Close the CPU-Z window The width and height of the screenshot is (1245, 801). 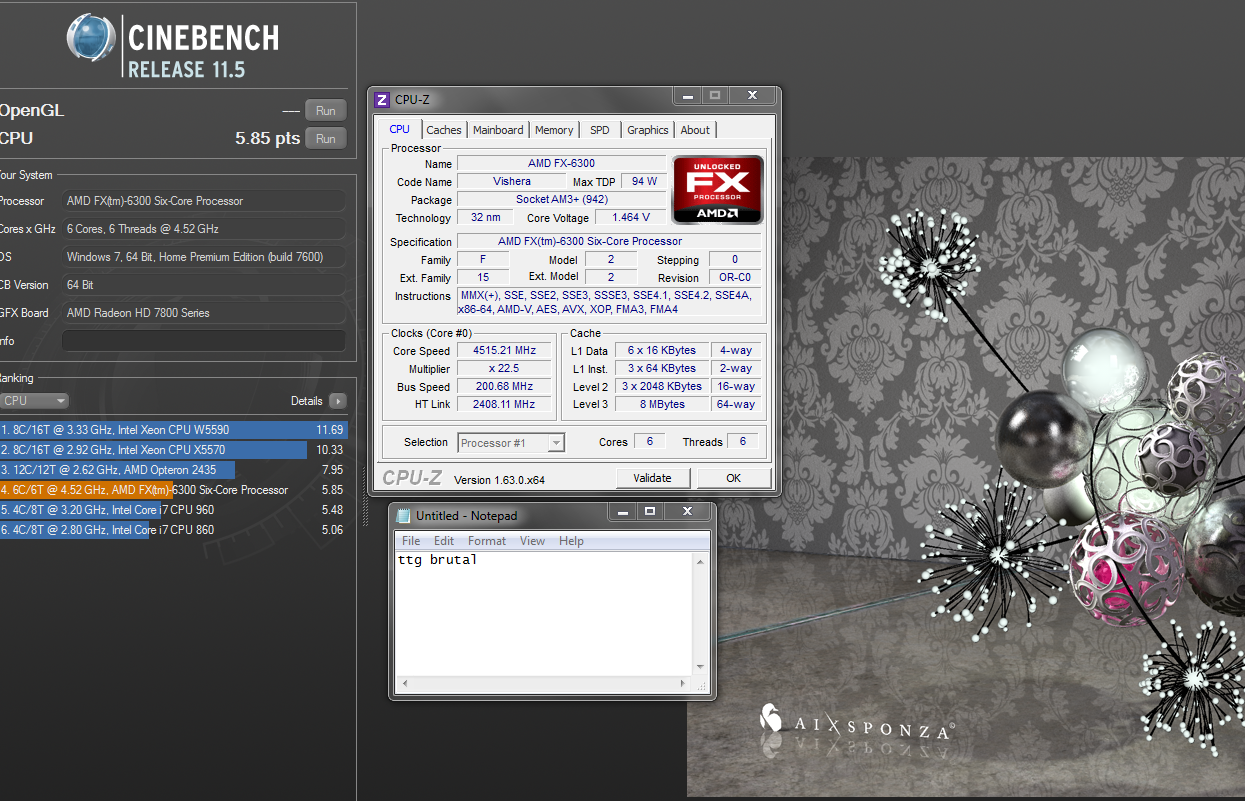tap(752, 96)
